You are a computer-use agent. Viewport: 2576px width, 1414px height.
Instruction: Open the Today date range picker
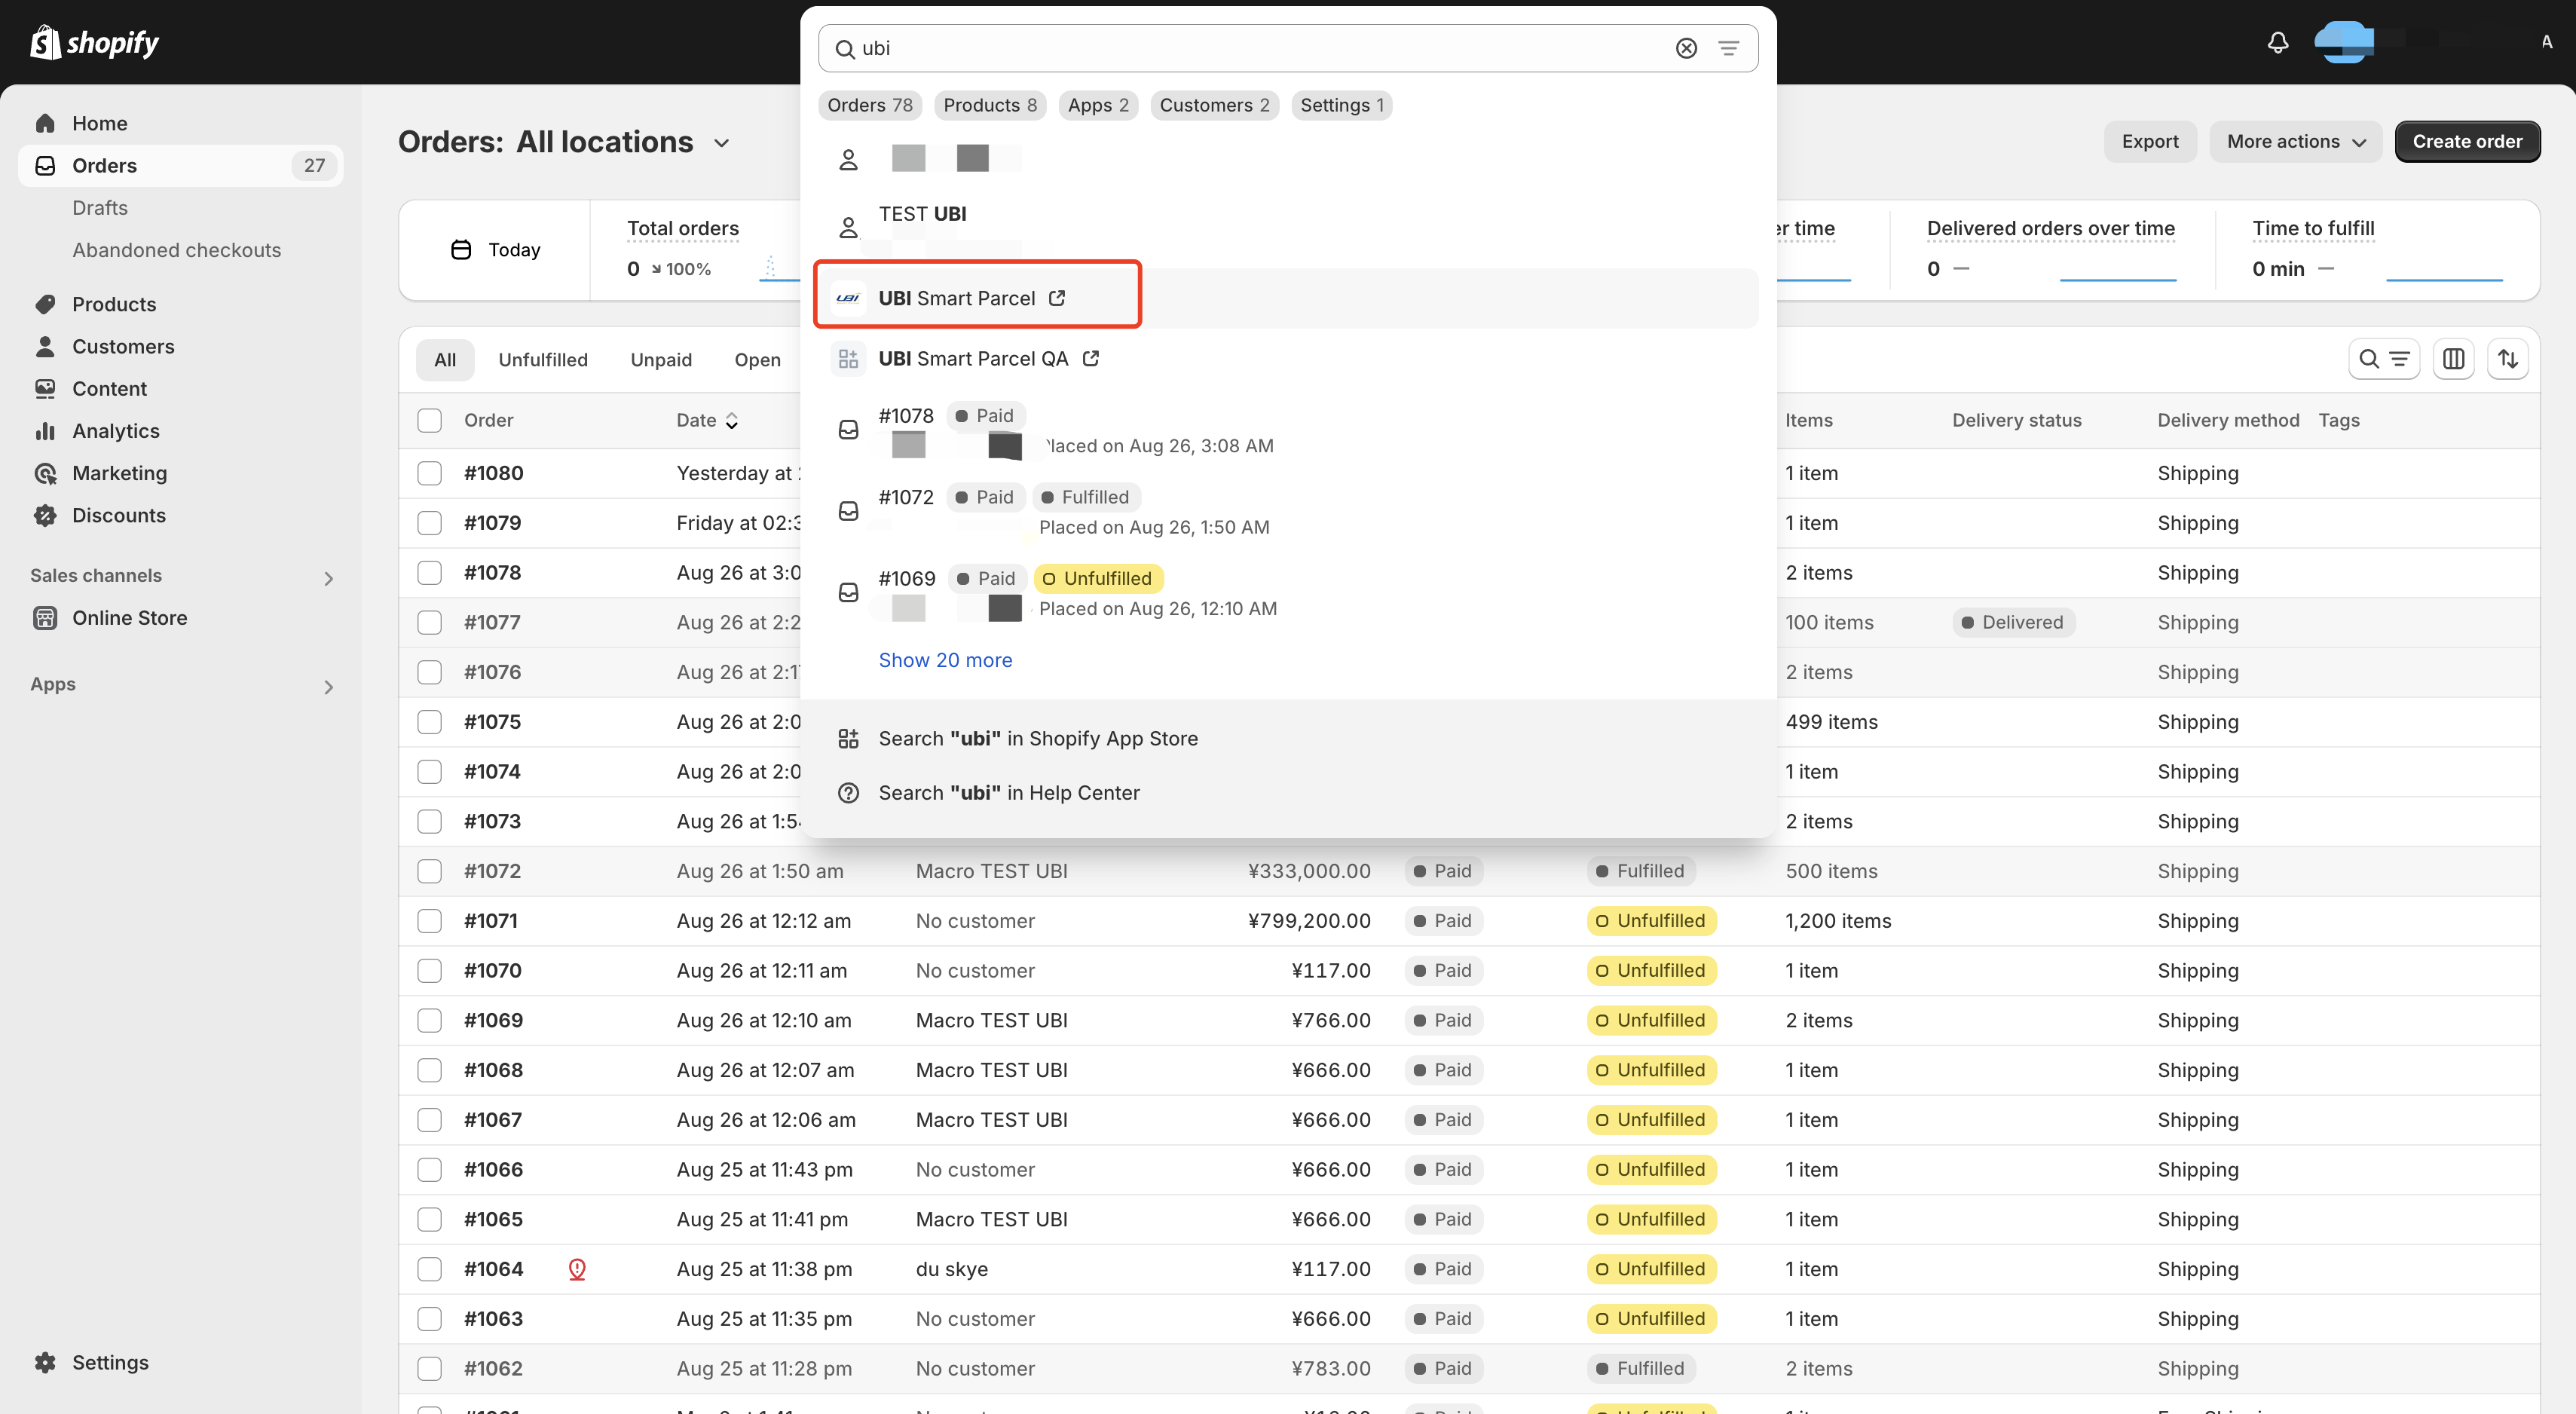pyautogui.click(x=496, y=250)
